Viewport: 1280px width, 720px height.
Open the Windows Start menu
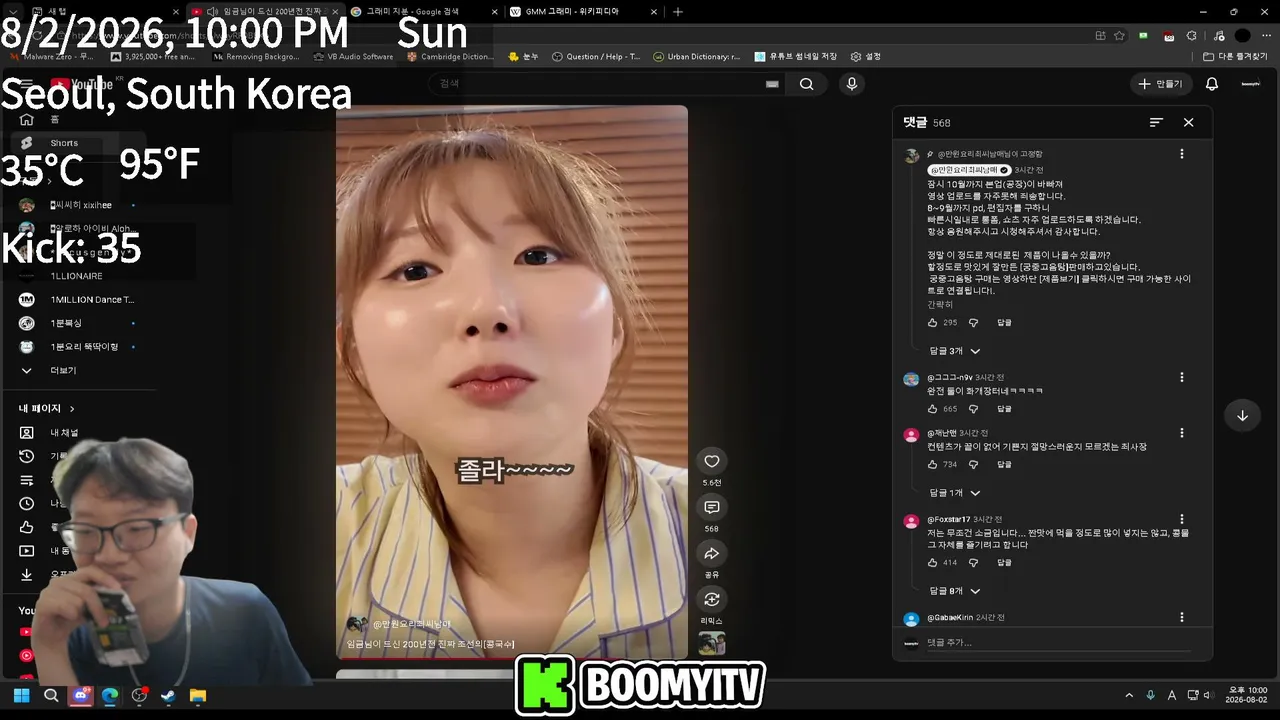[x=22, y=696]
